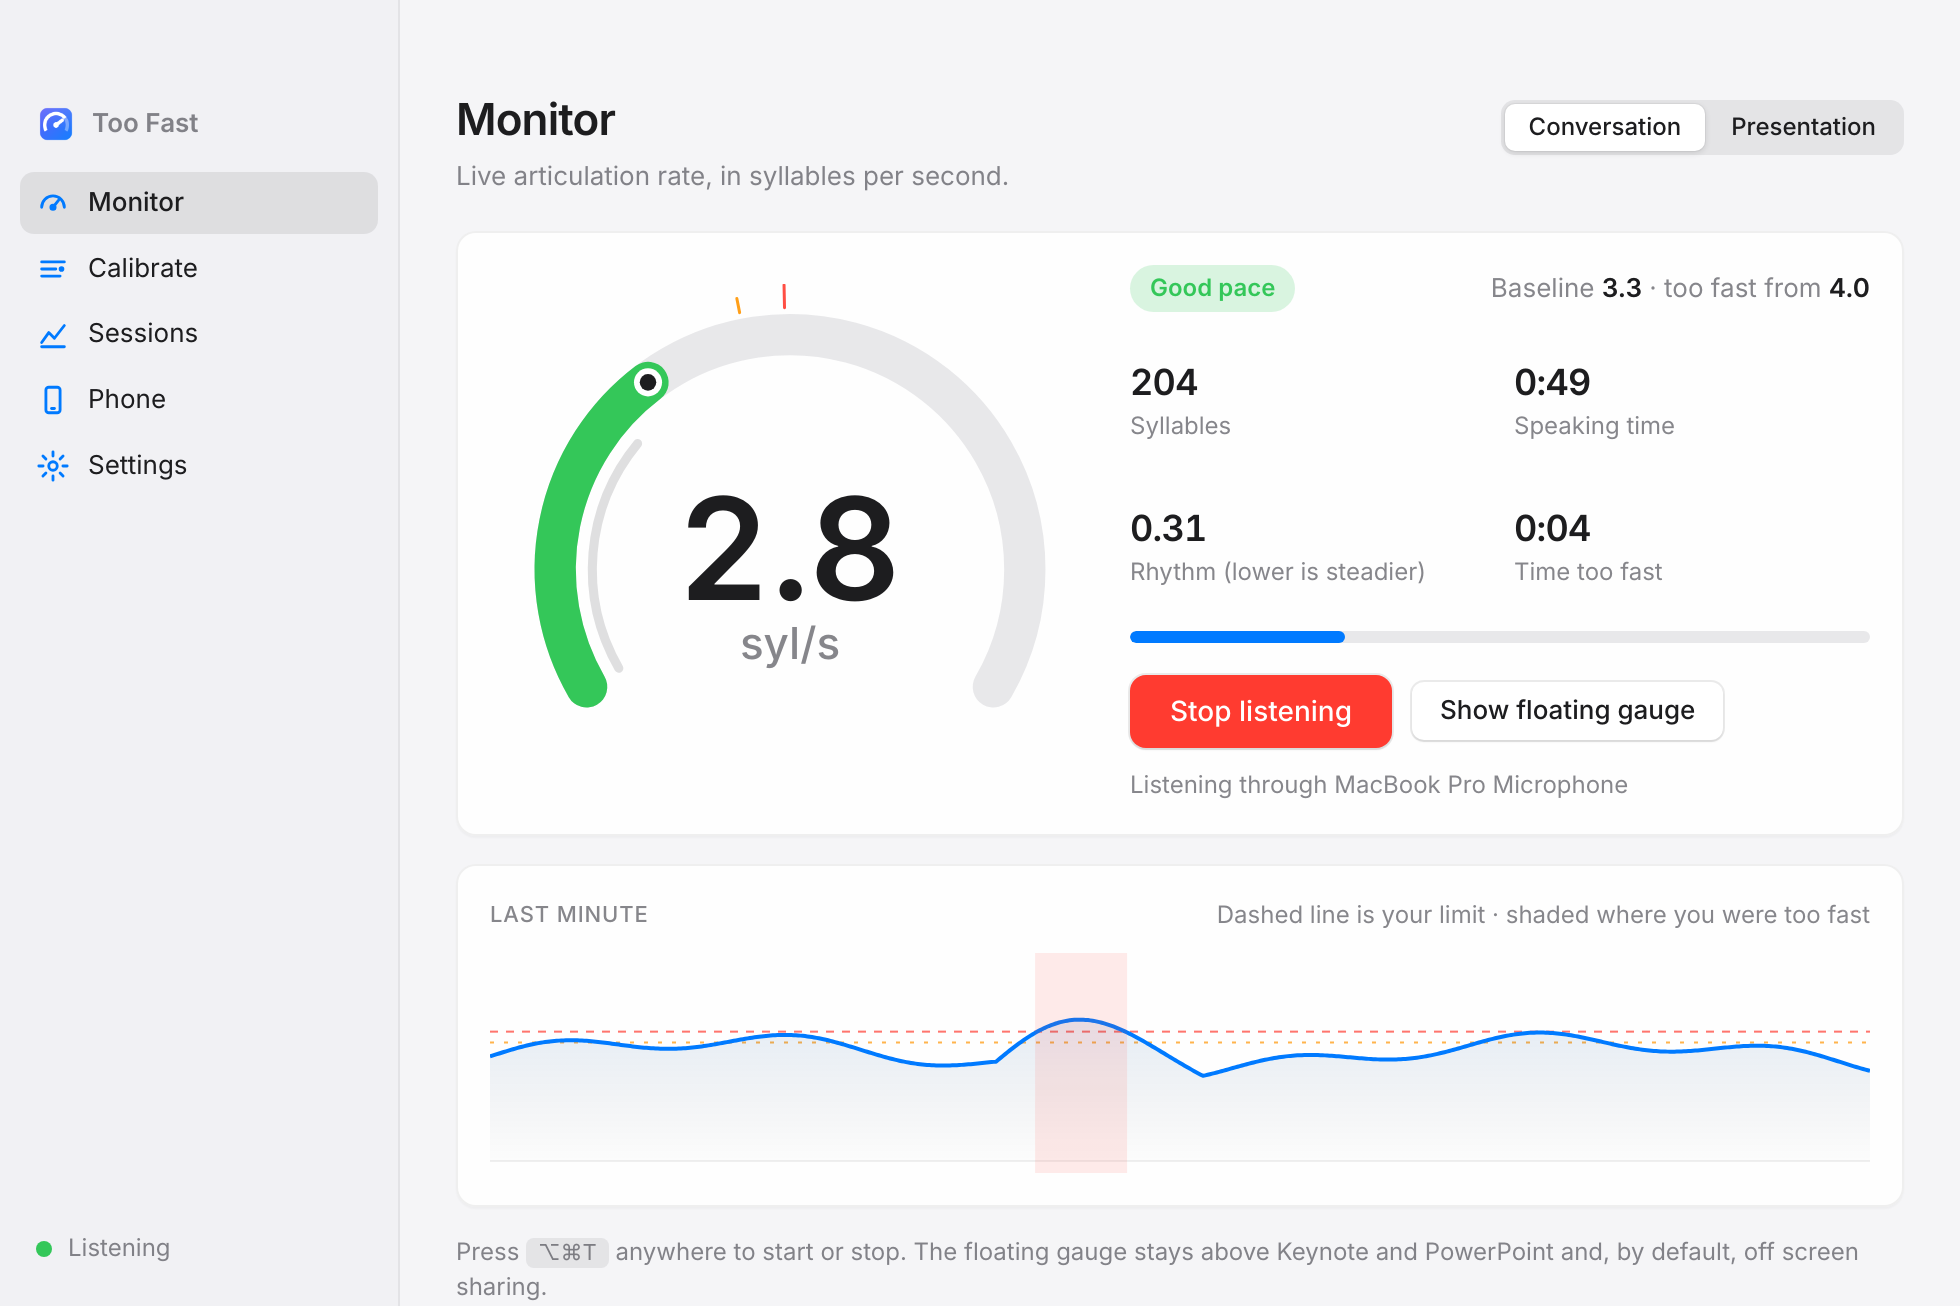The image size is (1960, 1306).
Task: Click the Listening through MacBook Pro Microphone text
Action: (x=1379, y=785)
